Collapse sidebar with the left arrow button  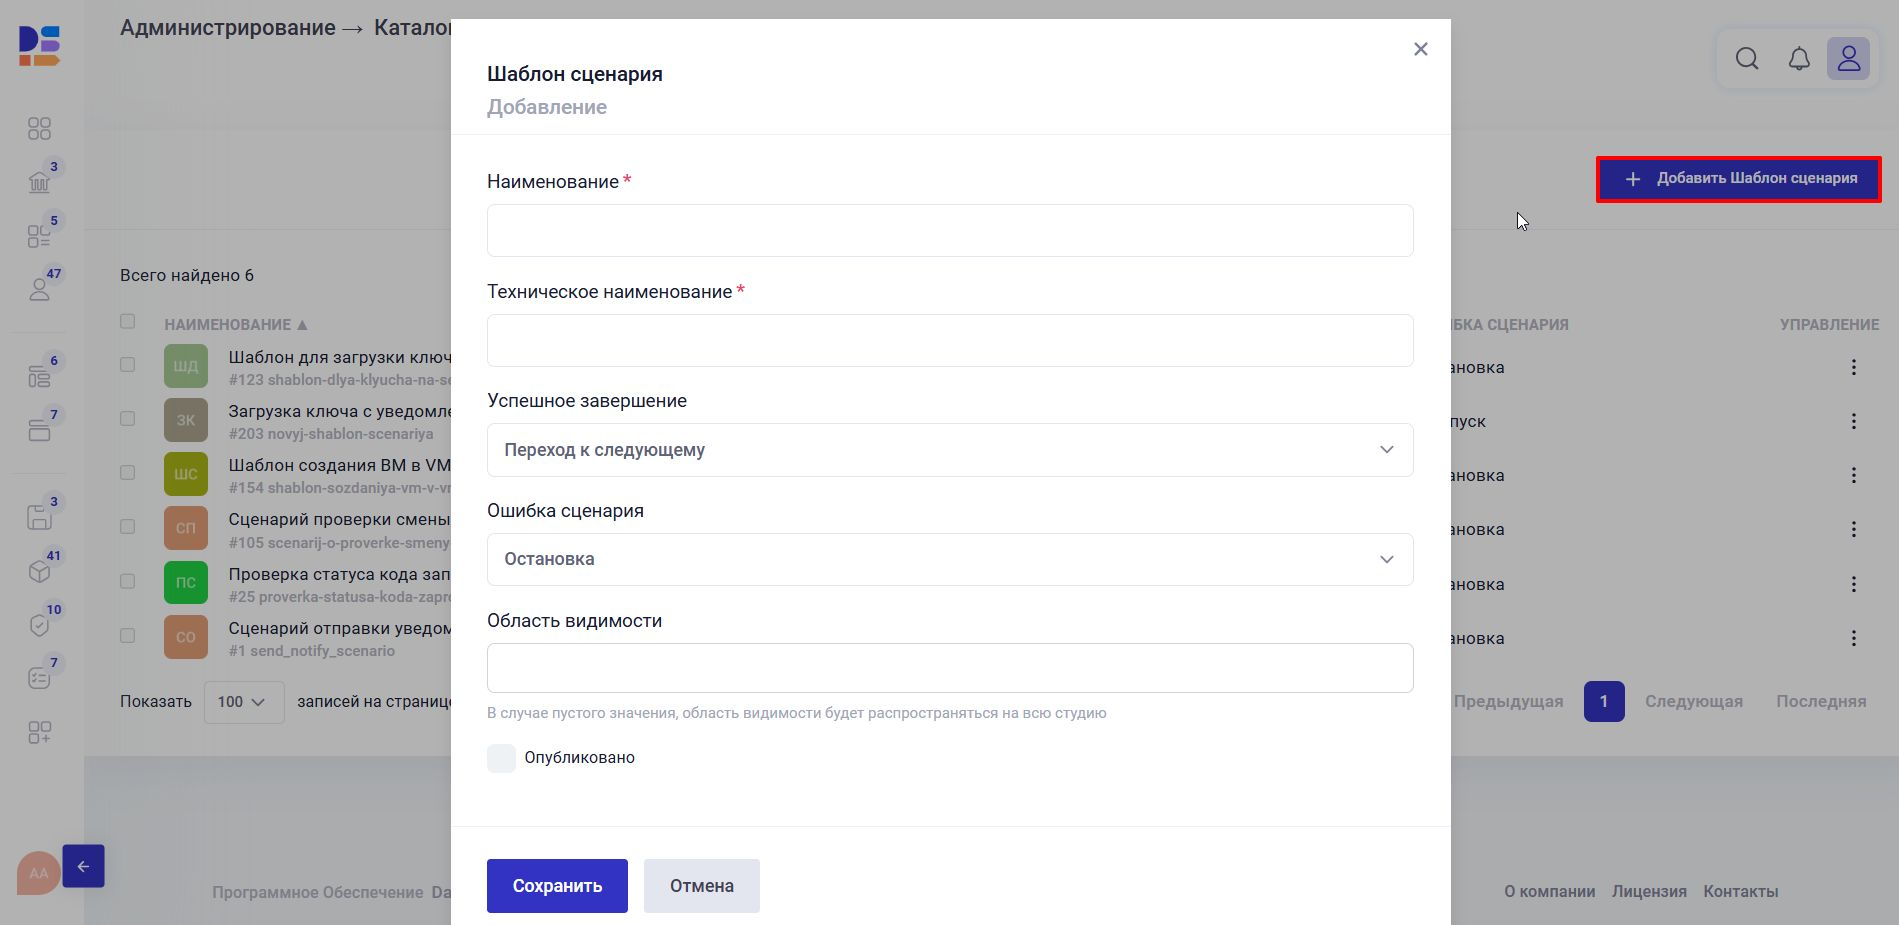point(83,866)
